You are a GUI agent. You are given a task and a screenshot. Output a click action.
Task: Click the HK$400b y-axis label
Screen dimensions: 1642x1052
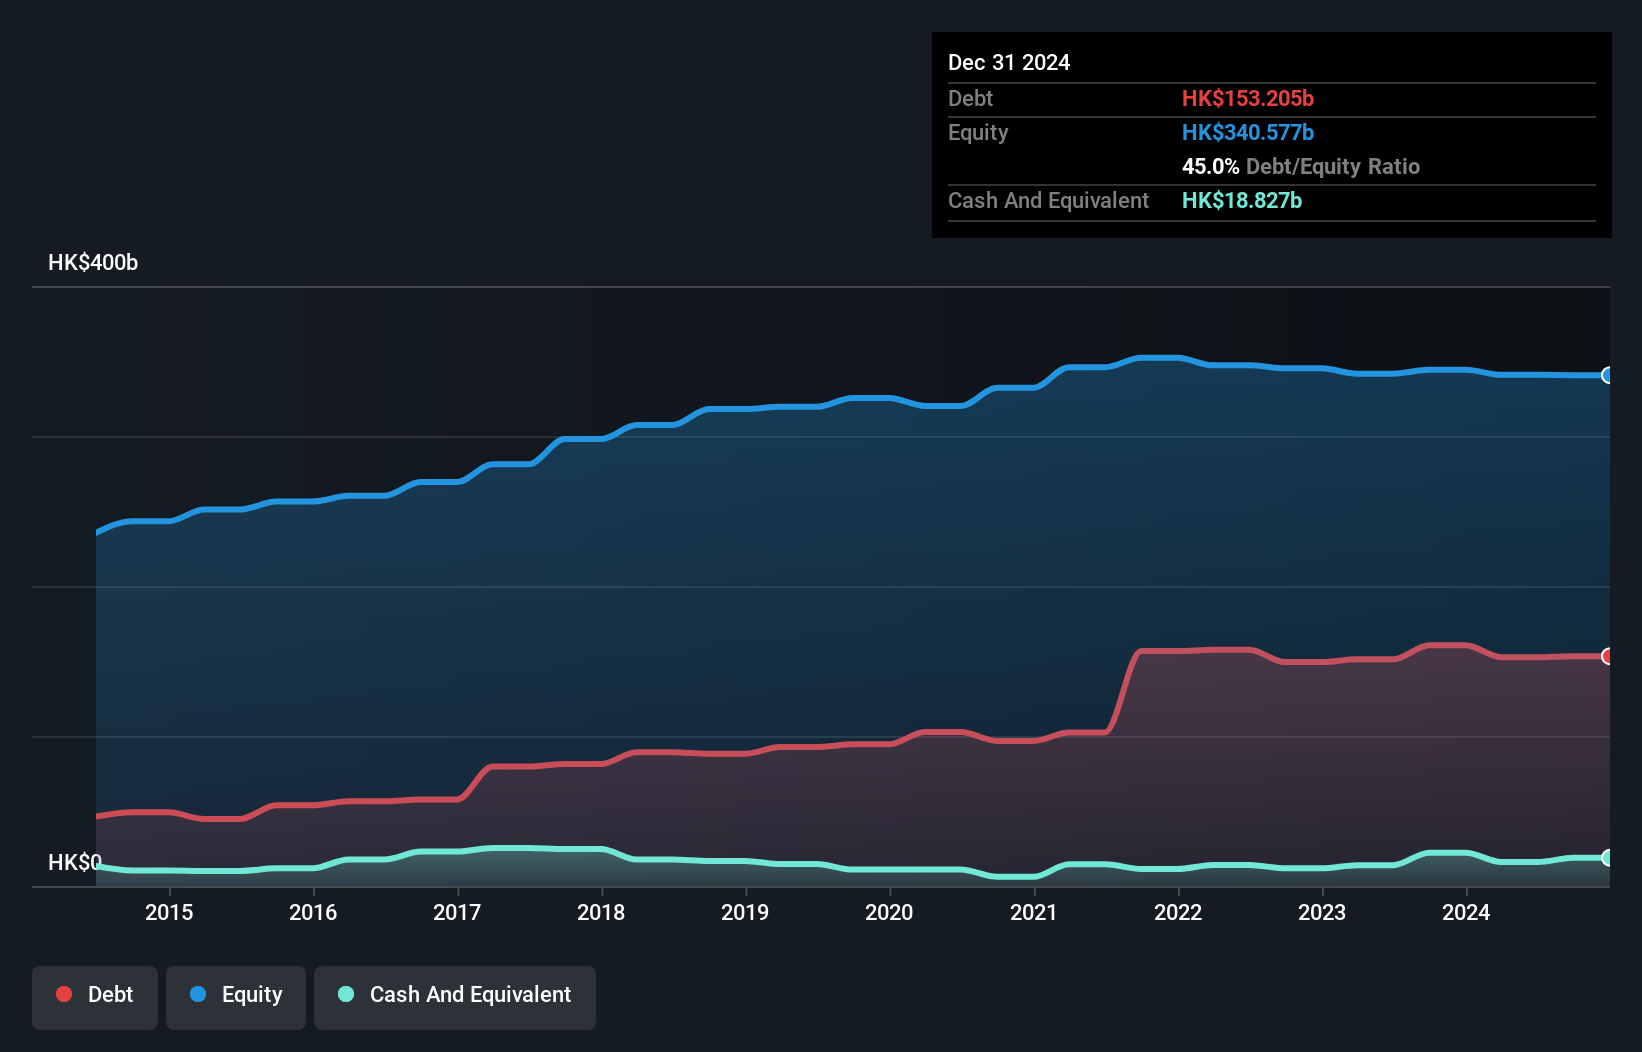pos(93,263)
